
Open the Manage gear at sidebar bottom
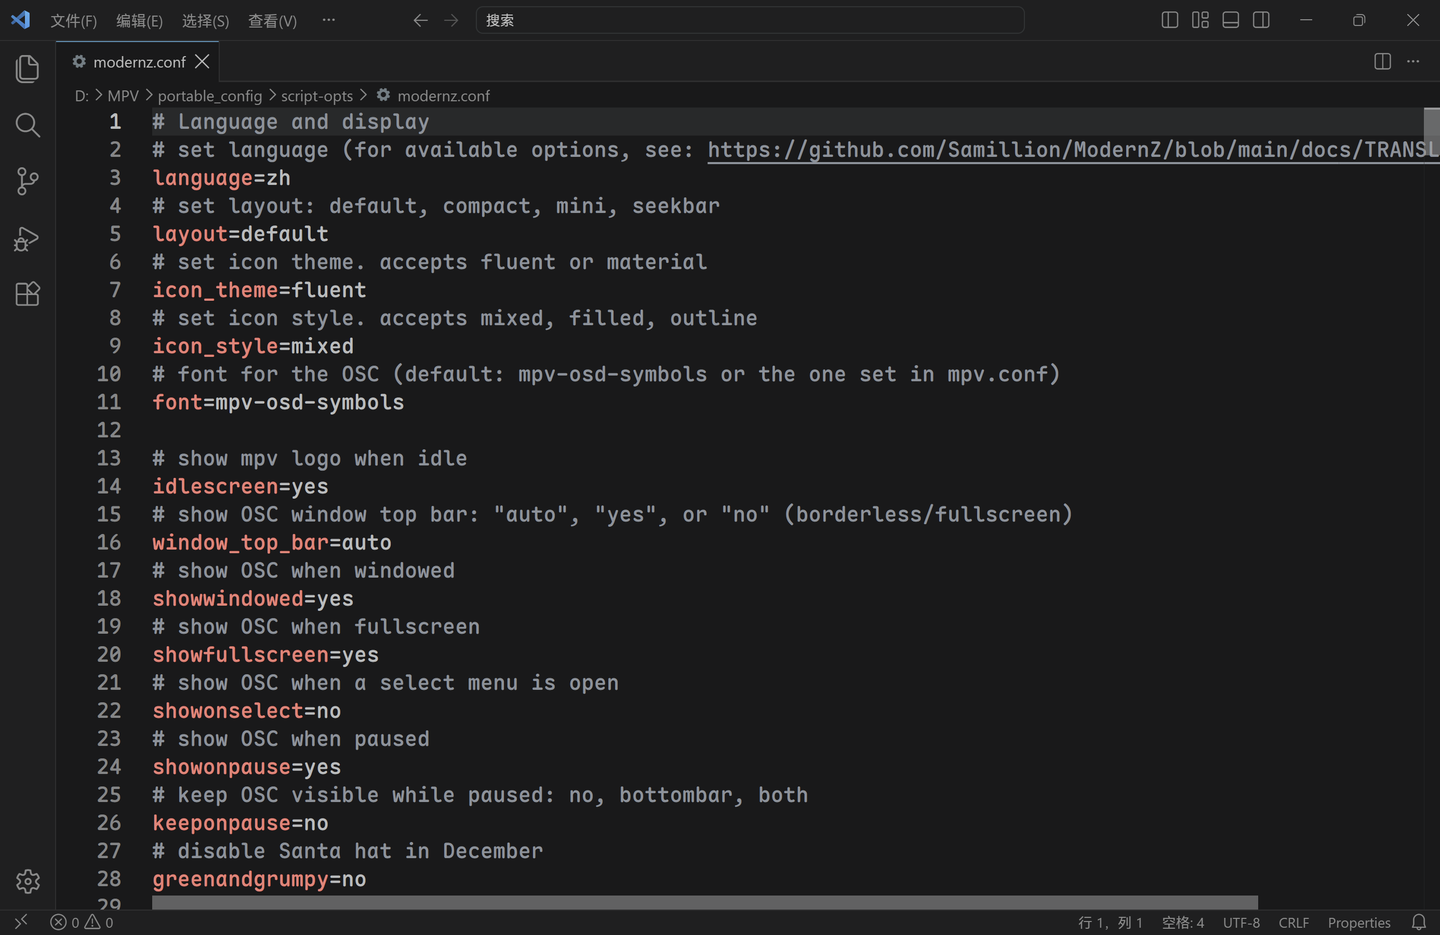click(x=28, y=881)
